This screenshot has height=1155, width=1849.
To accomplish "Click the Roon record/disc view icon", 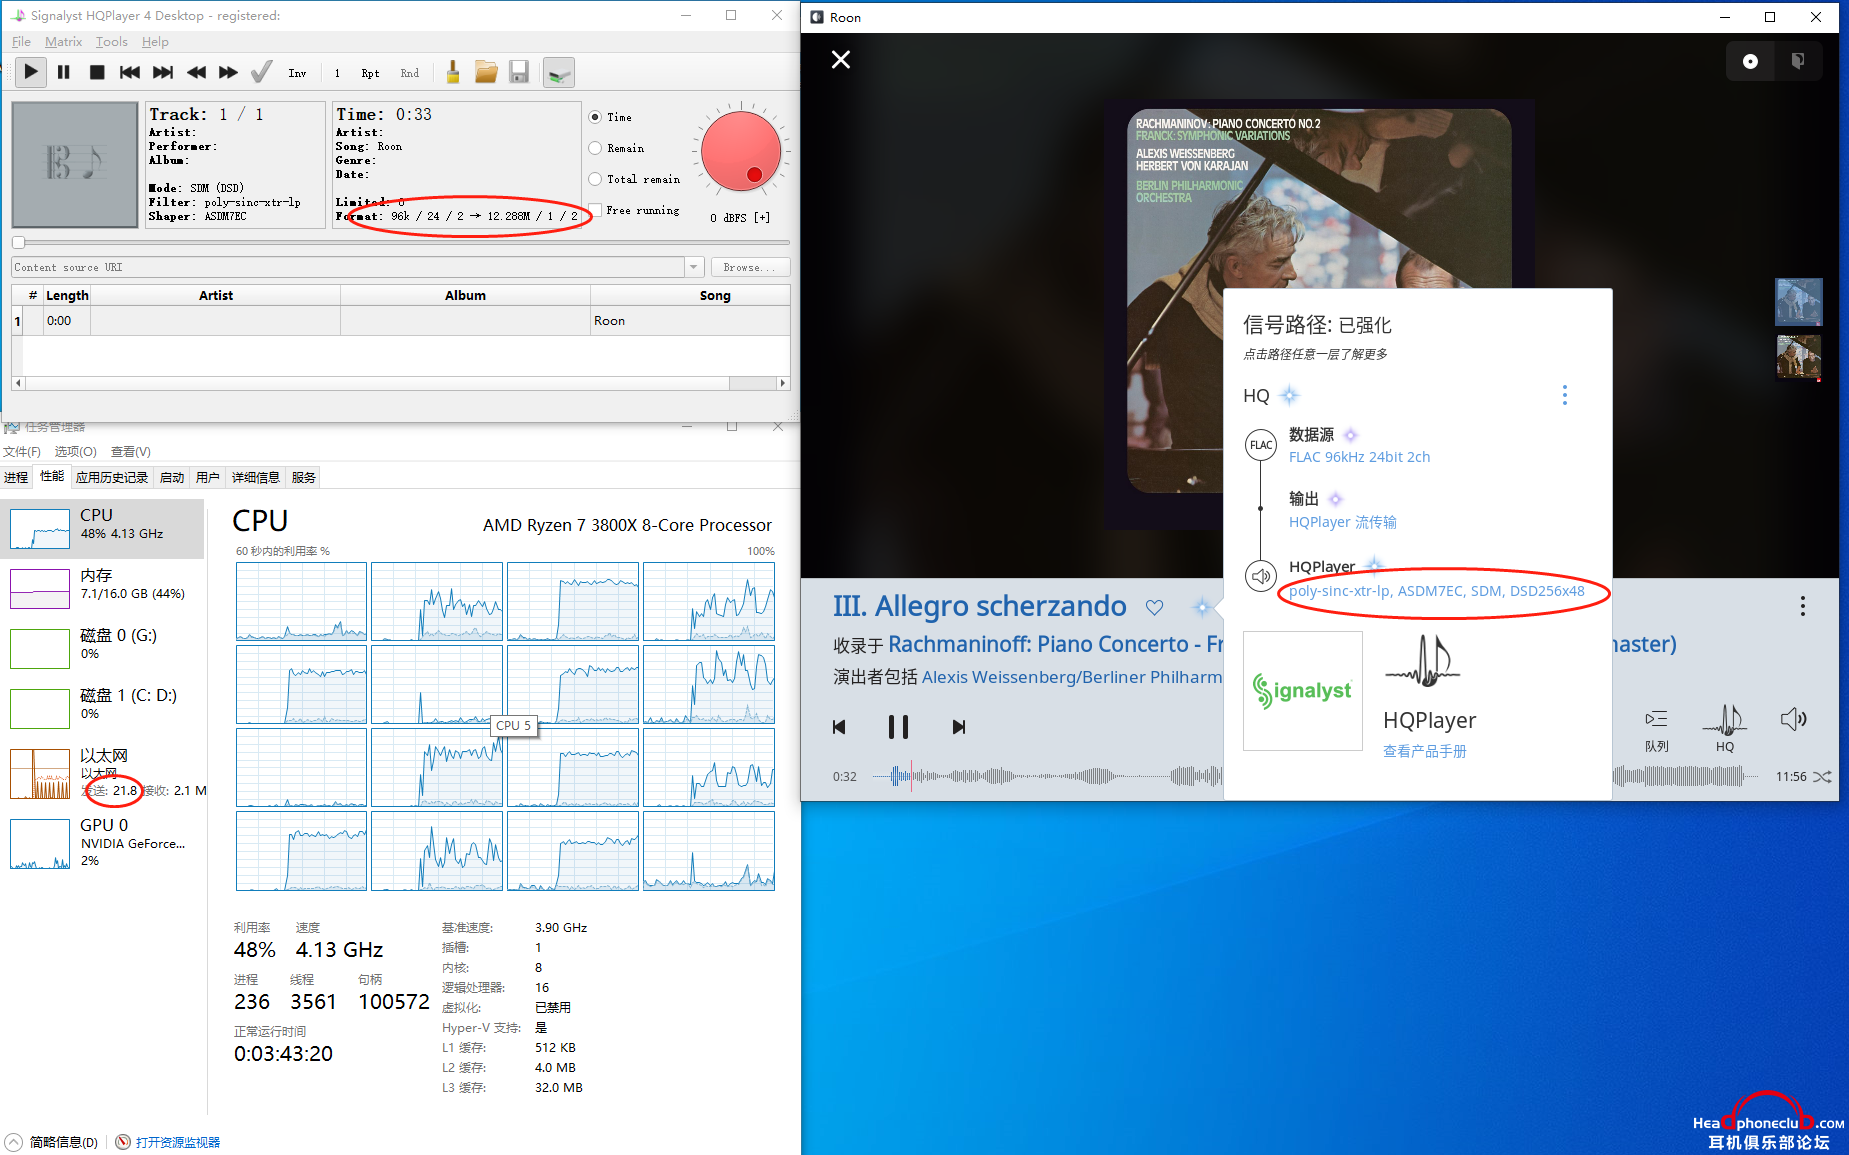I will (x=1750, y=61).
